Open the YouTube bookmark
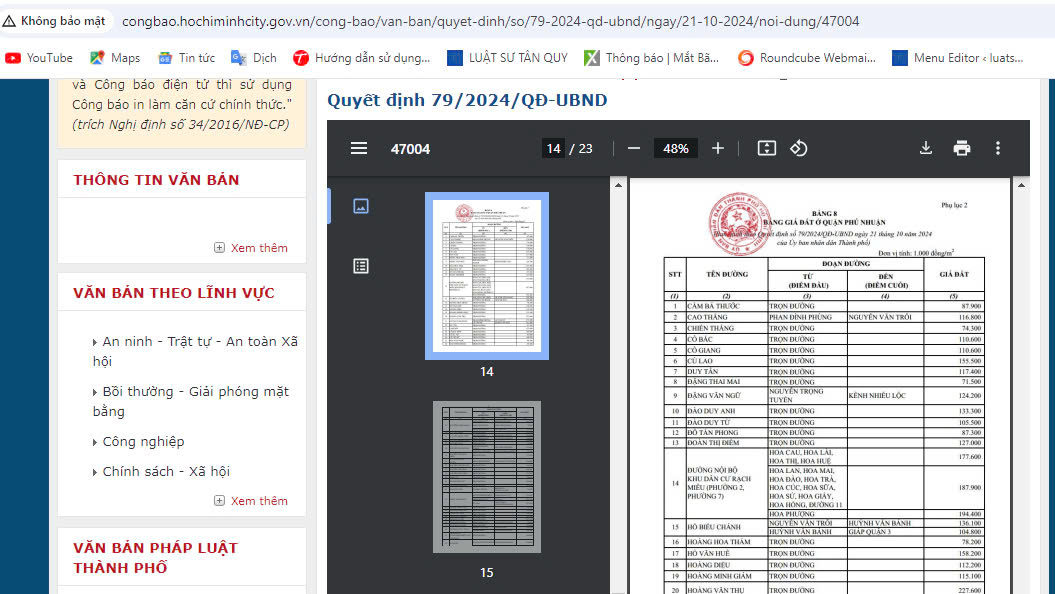 (39, 58)
